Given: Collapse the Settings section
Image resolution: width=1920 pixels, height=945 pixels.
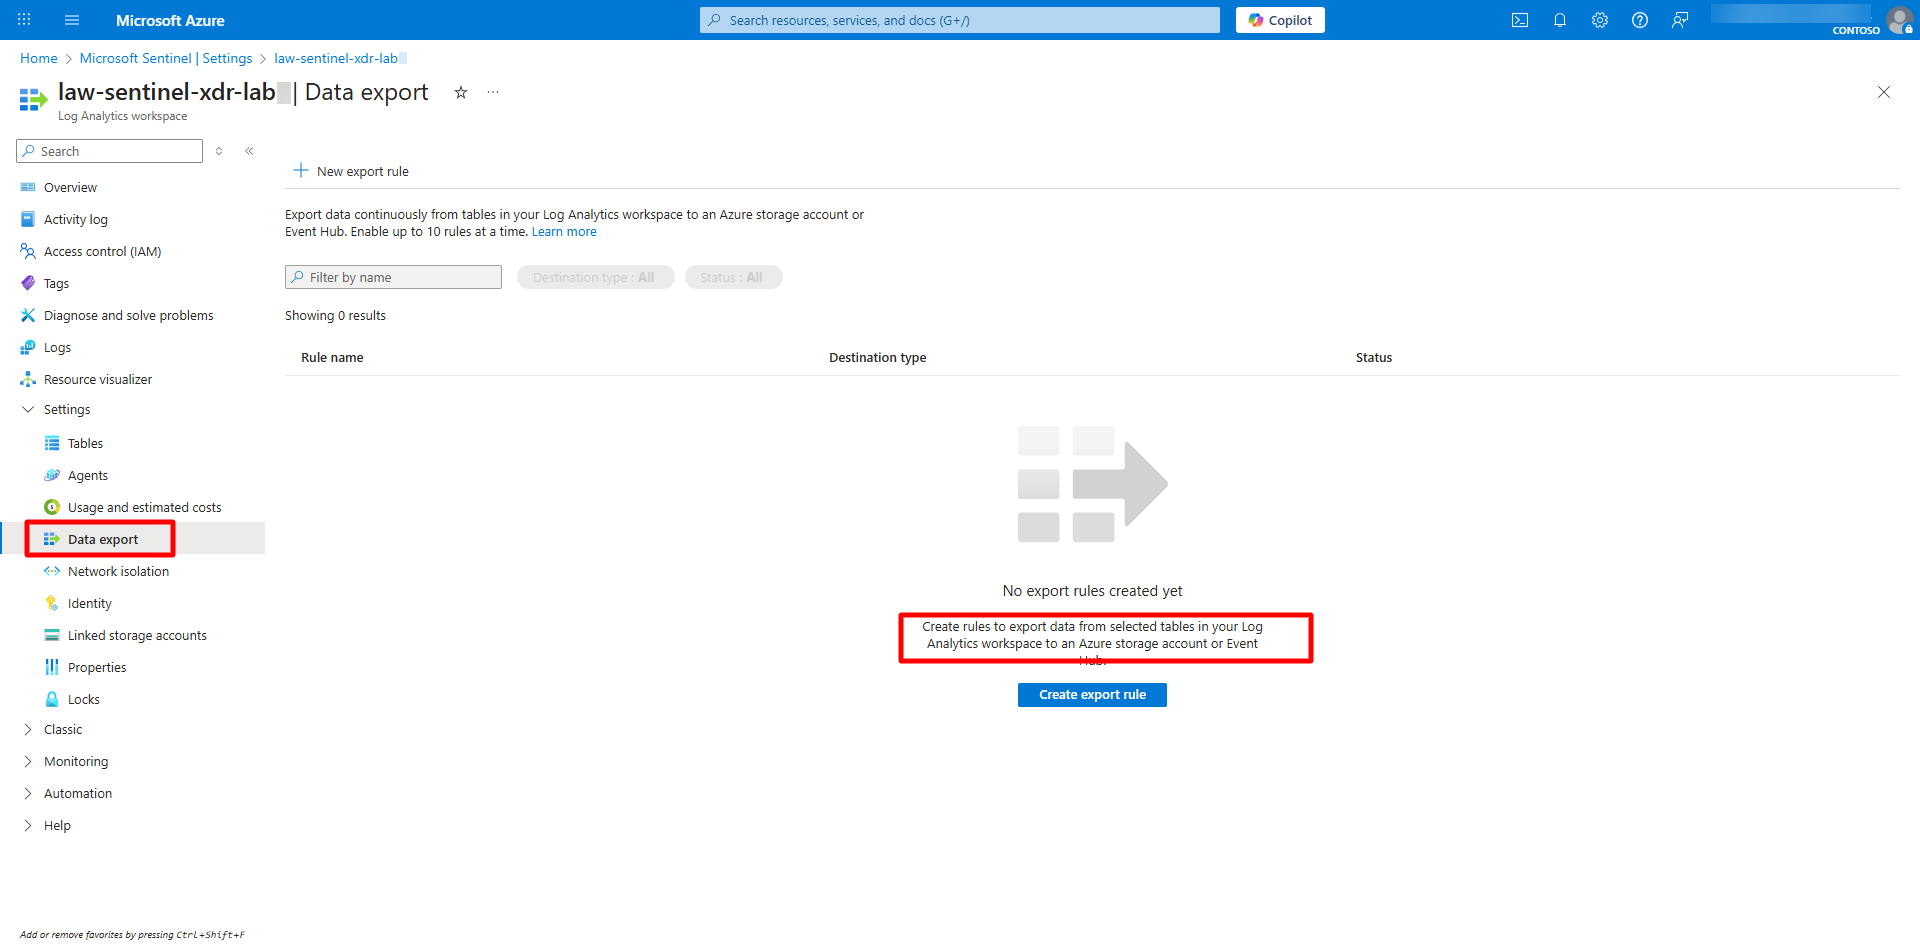Looking at the screenshot, I should click(28, 409).
